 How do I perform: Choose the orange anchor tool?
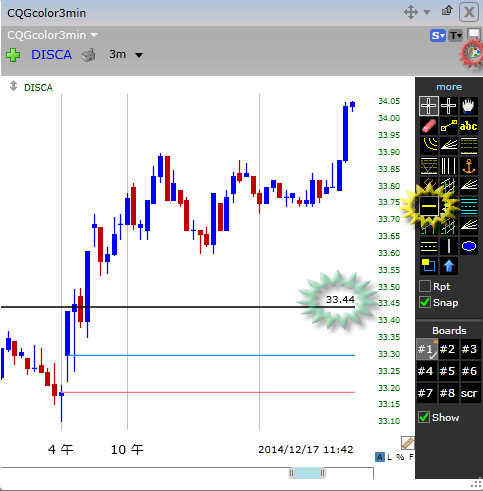[469, 166]
